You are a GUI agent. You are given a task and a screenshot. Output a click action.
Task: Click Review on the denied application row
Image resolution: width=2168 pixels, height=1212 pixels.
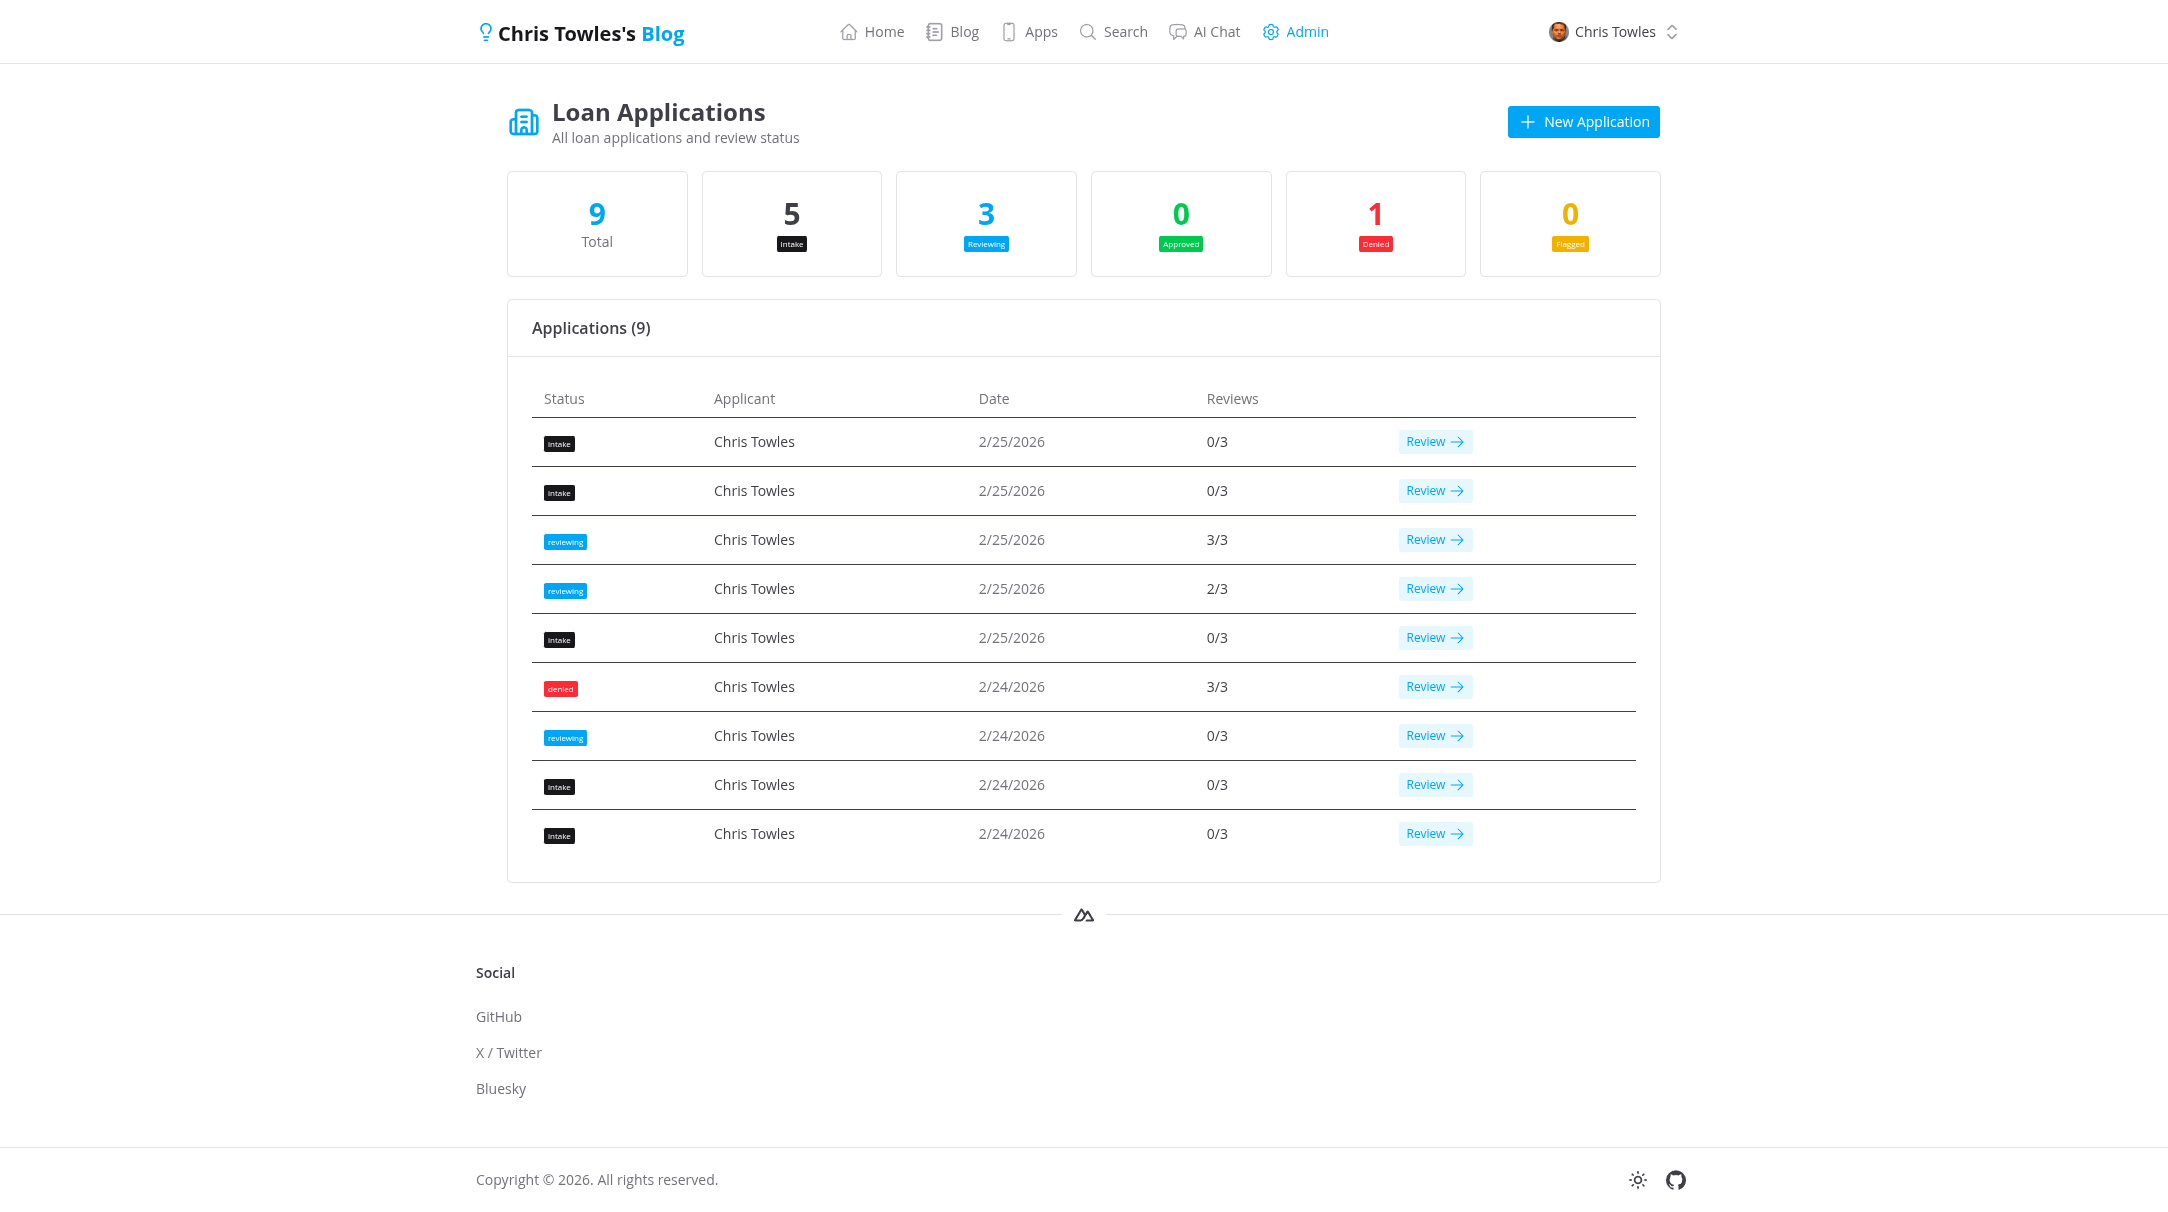pyautogui.click(x=1435, y=687)
